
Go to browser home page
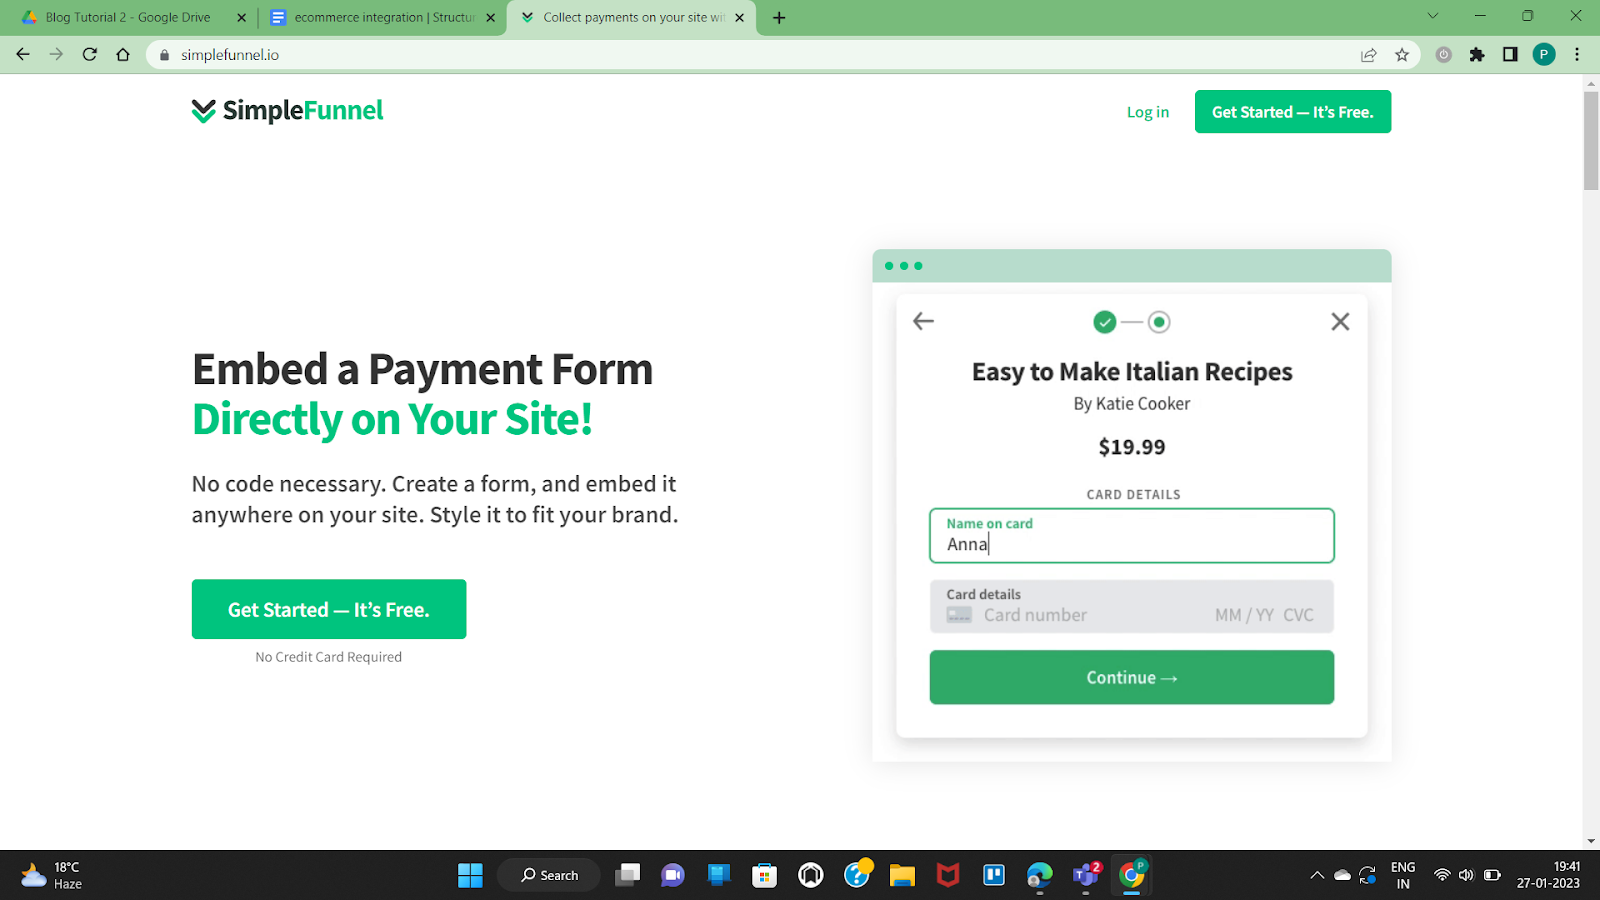tap(123, 55)
